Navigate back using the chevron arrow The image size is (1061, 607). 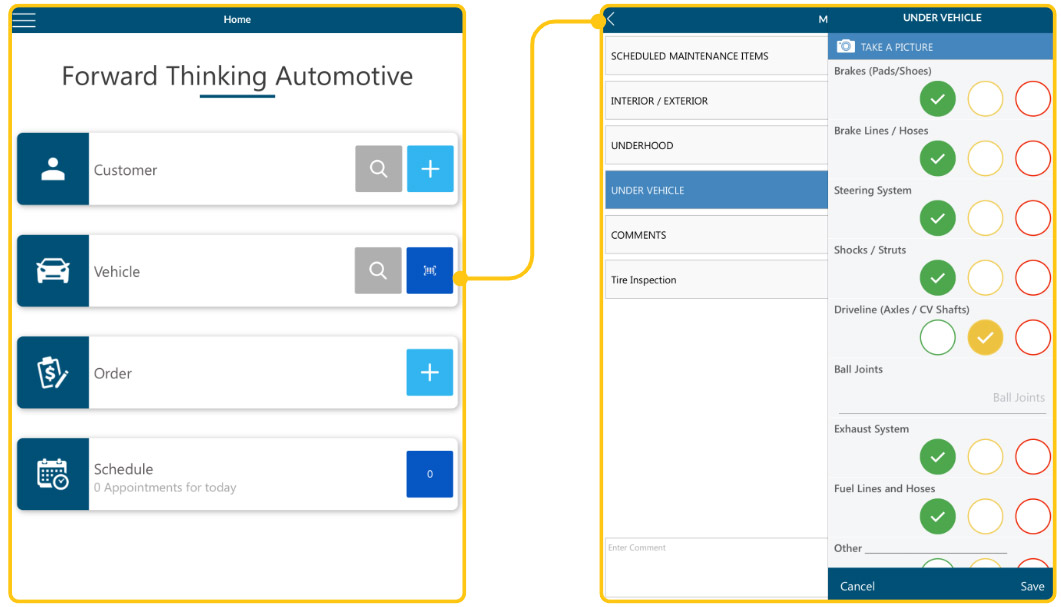point(610,19)
